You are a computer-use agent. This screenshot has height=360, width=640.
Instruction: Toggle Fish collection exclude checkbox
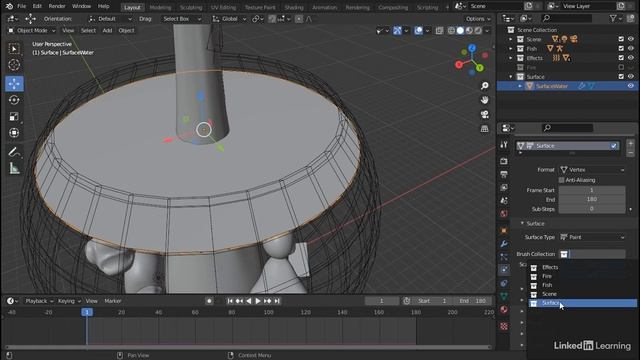pyautogui.click(x=621, y=49)
